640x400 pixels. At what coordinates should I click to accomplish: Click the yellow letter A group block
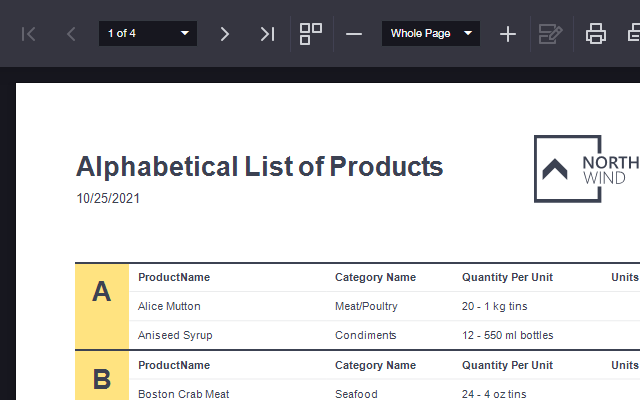pyautogui.click(x=102, y=292)
